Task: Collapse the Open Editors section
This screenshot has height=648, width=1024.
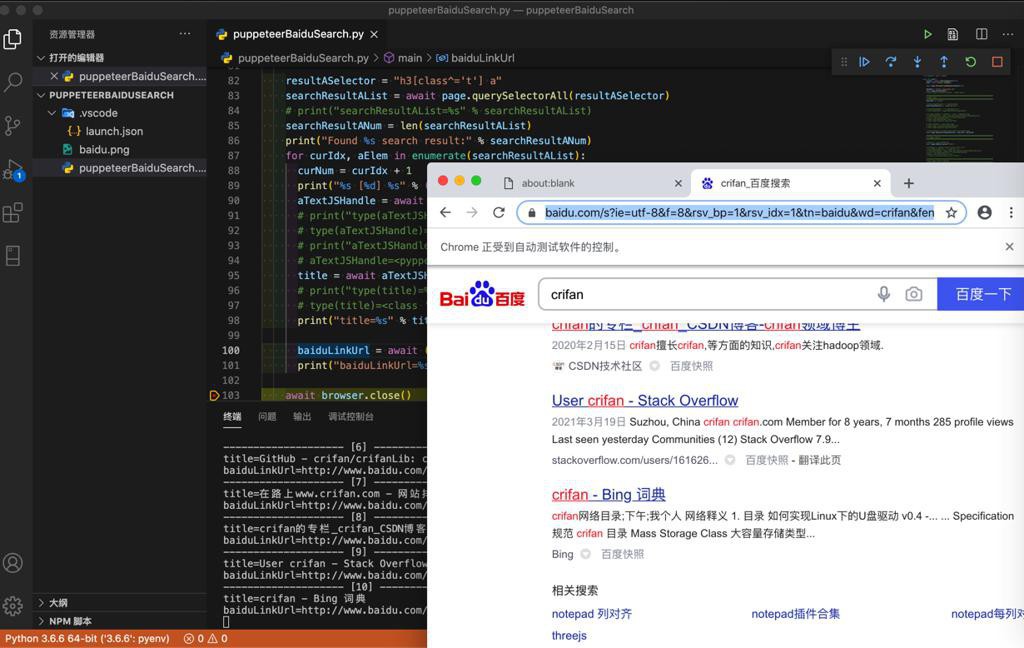Action: click(40, 58)
